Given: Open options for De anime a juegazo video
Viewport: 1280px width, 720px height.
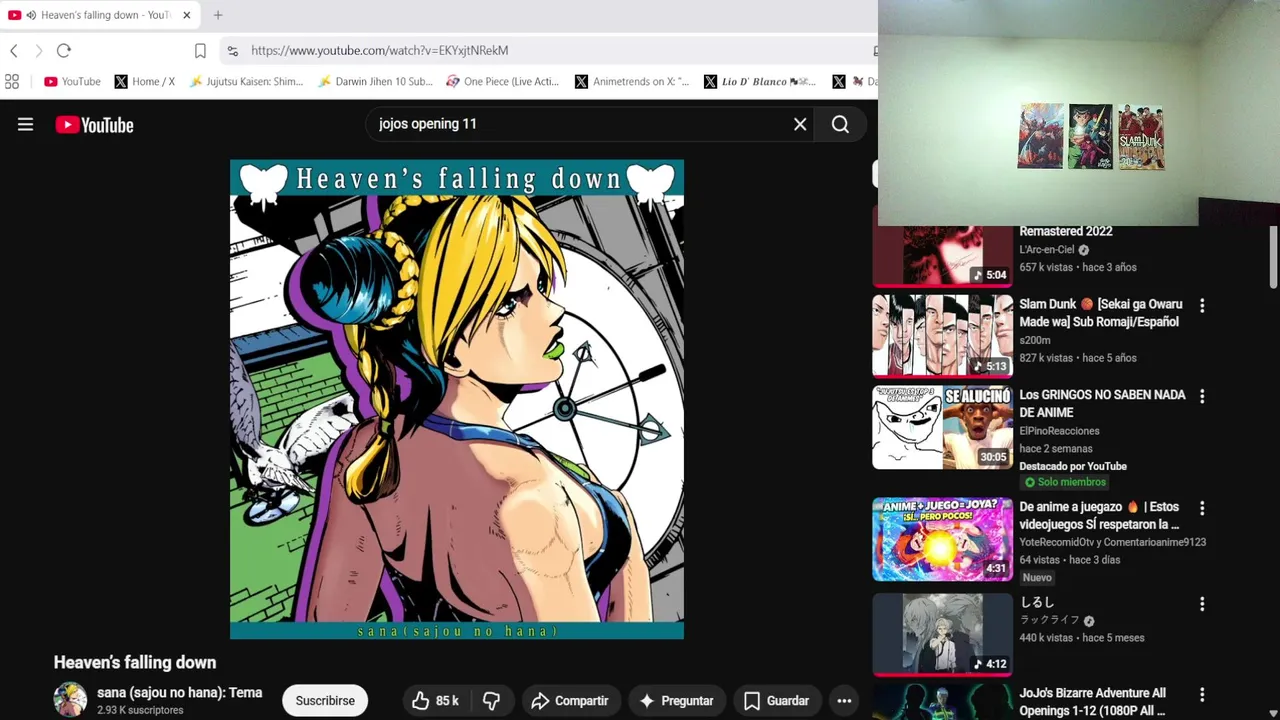Looking at the screenshot, I should (x=1202, y=509).
